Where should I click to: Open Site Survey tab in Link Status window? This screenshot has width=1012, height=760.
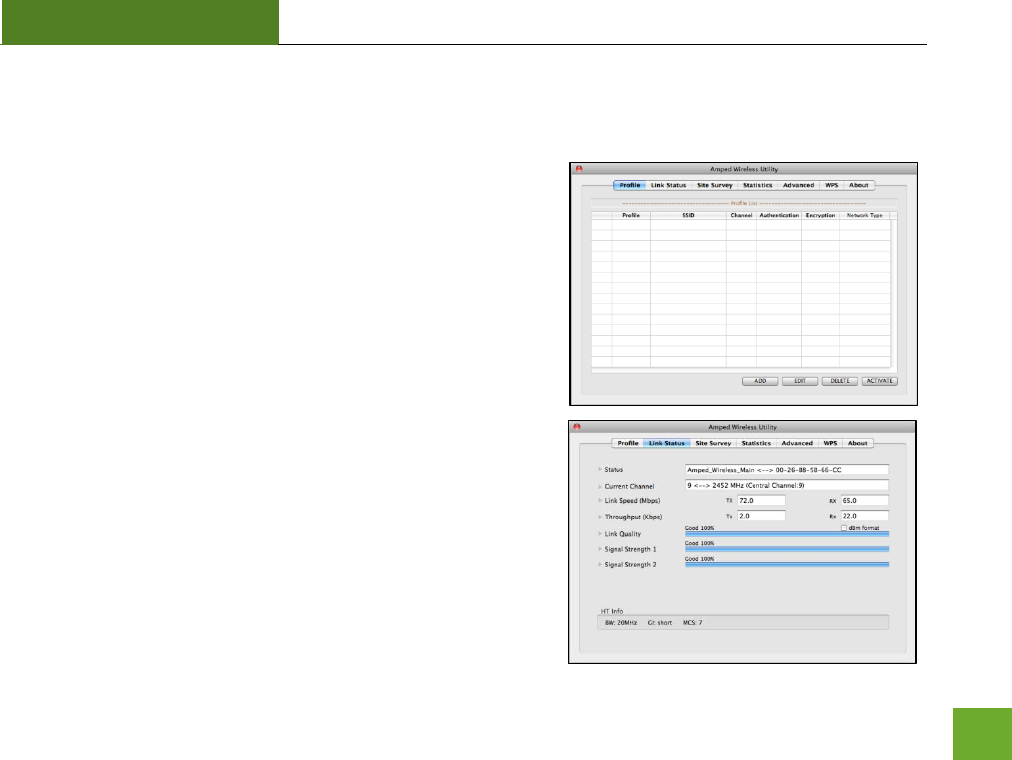pyautogui.click(x=713, y=443)
